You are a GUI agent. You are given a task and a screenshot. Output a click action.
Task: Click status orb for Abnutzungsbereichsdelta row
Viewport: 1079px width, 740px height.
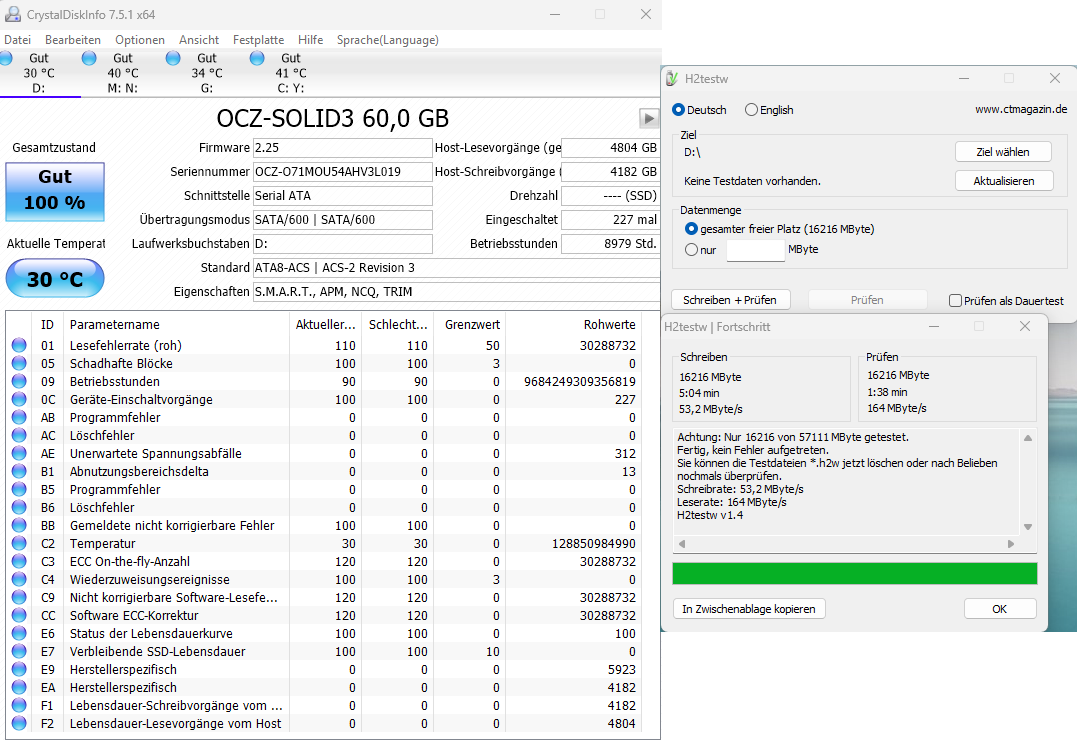pyautogui.click(x=19, y=471)
